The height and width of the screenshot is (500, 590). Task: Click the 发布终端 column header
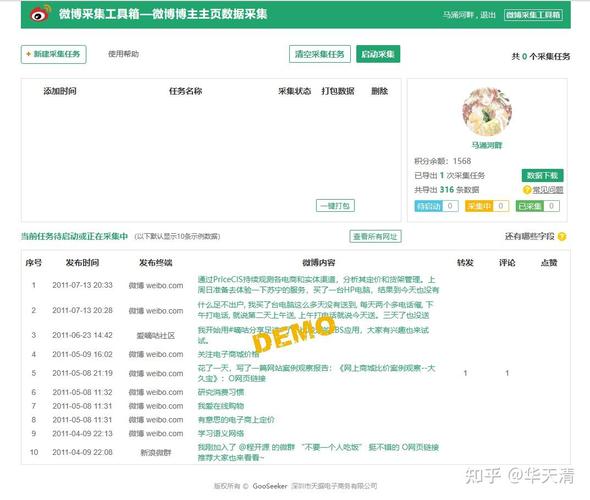tap(155, 263)
